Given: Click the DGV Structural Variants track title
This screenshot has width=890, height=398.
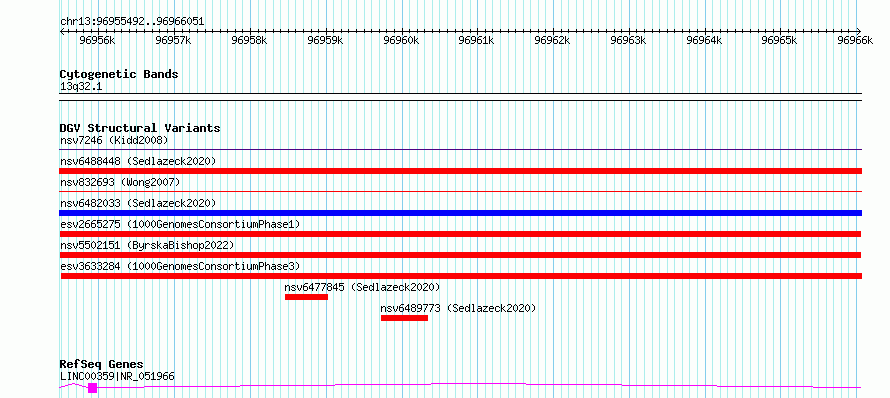Looking at the screenshot, I should point(140,128).
